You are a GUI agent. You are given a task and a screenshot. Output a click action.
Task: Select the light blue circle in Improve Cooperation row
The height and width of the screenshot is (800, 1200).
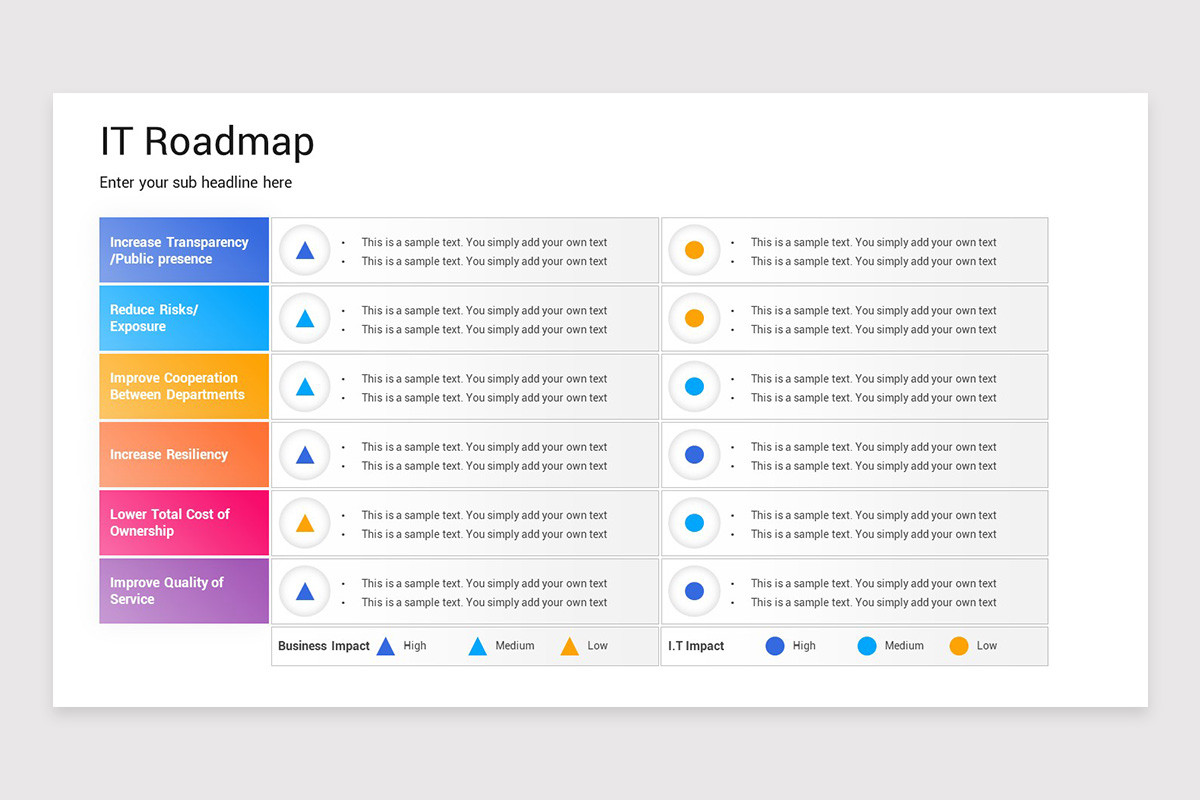(x=694, y=386)
